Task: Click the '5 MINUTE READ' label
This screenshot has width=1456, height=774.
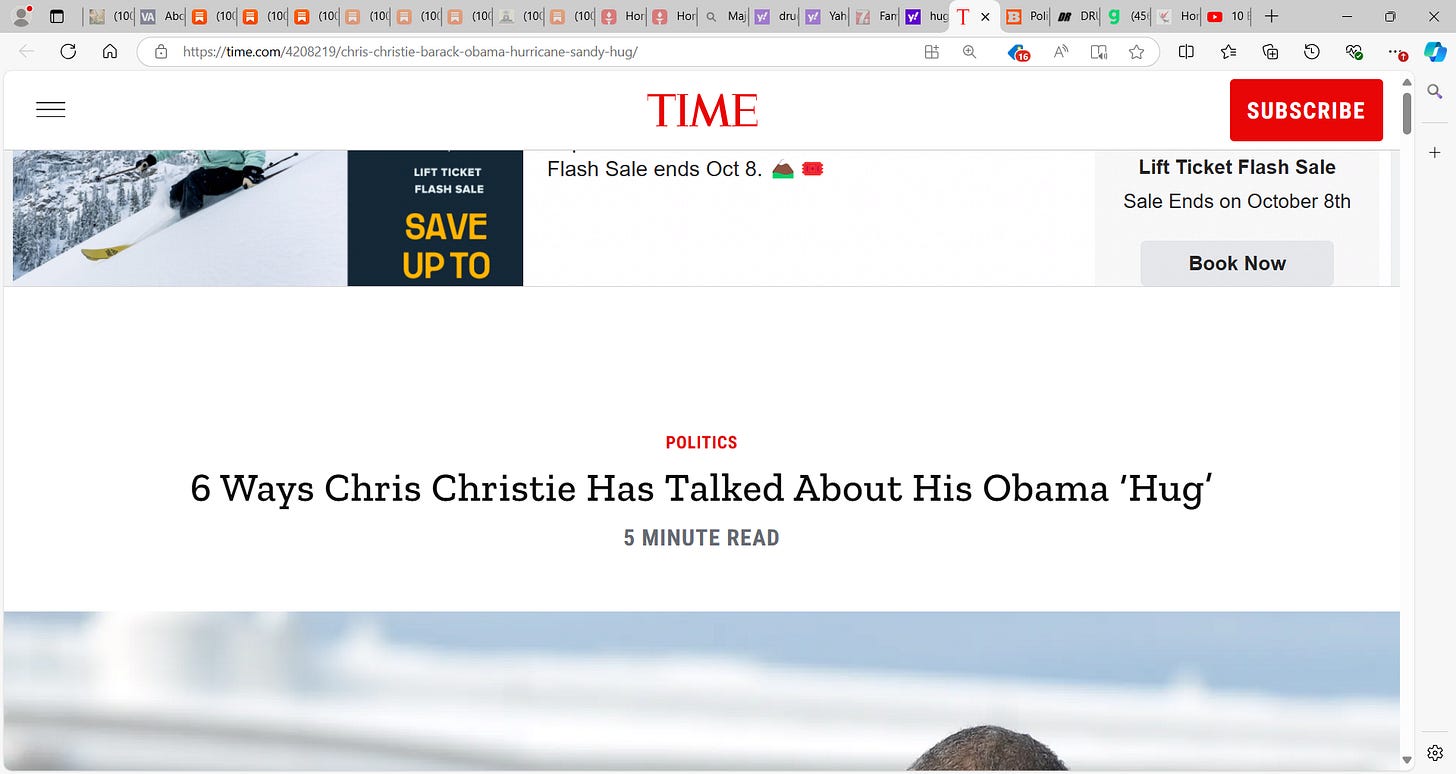Action: 702,538
